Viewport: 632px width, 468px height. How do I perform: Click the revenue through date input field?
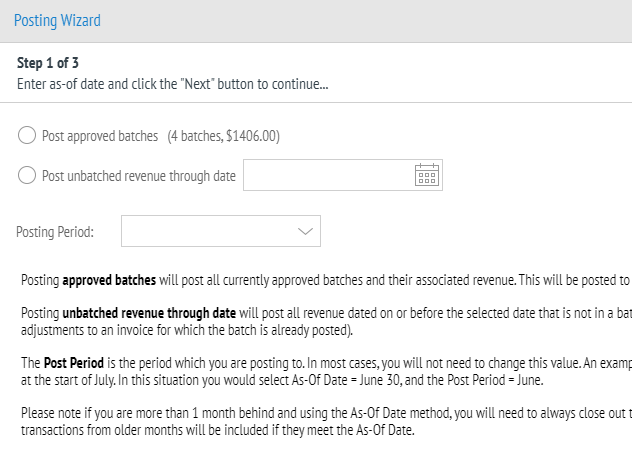pos(343,175)
